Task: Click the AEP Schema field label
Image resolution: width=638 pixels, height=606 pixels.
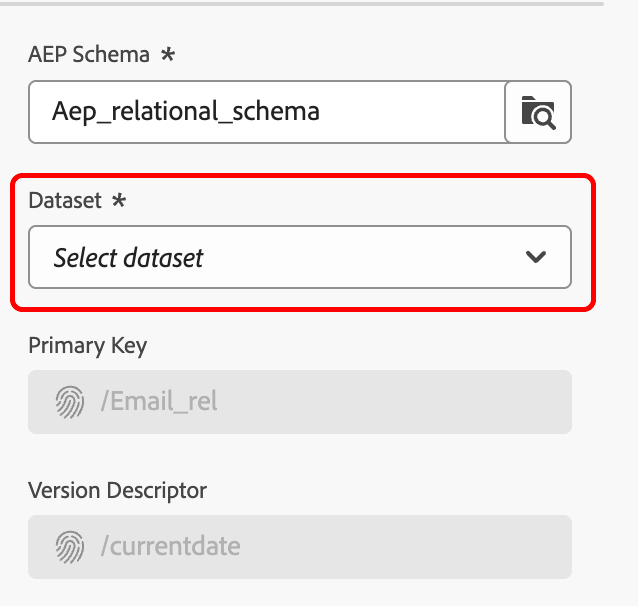Action: pos(88,56)
